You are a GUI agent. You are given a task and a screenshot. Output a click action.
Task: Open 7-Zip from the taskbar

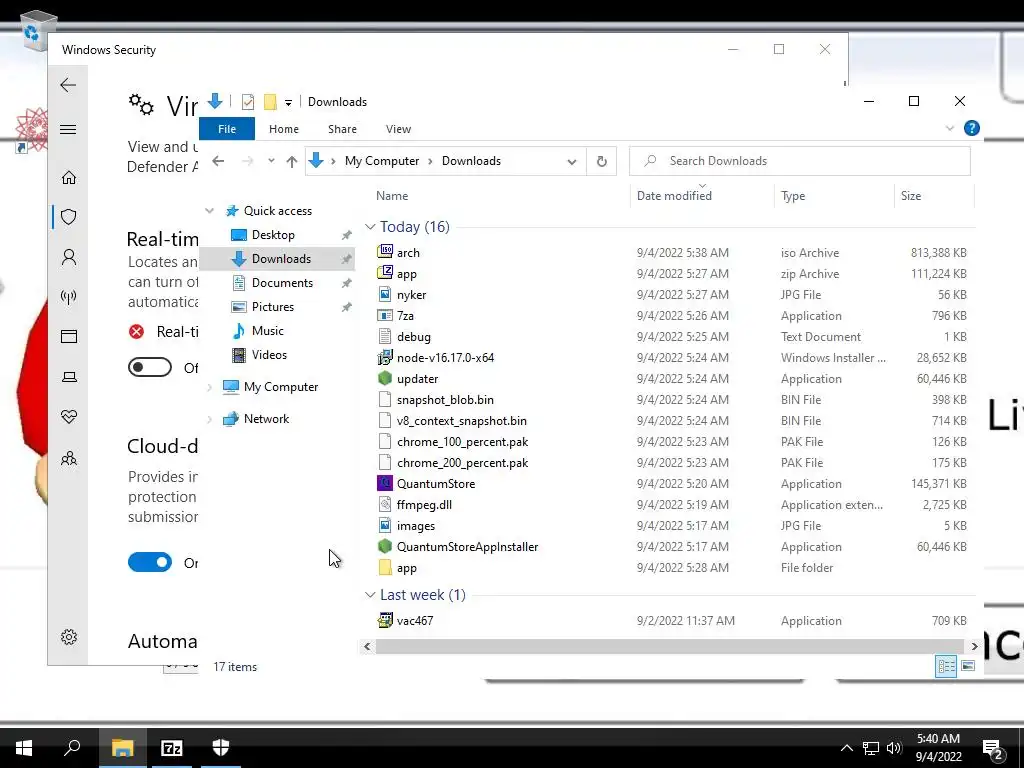coord(172,748)
